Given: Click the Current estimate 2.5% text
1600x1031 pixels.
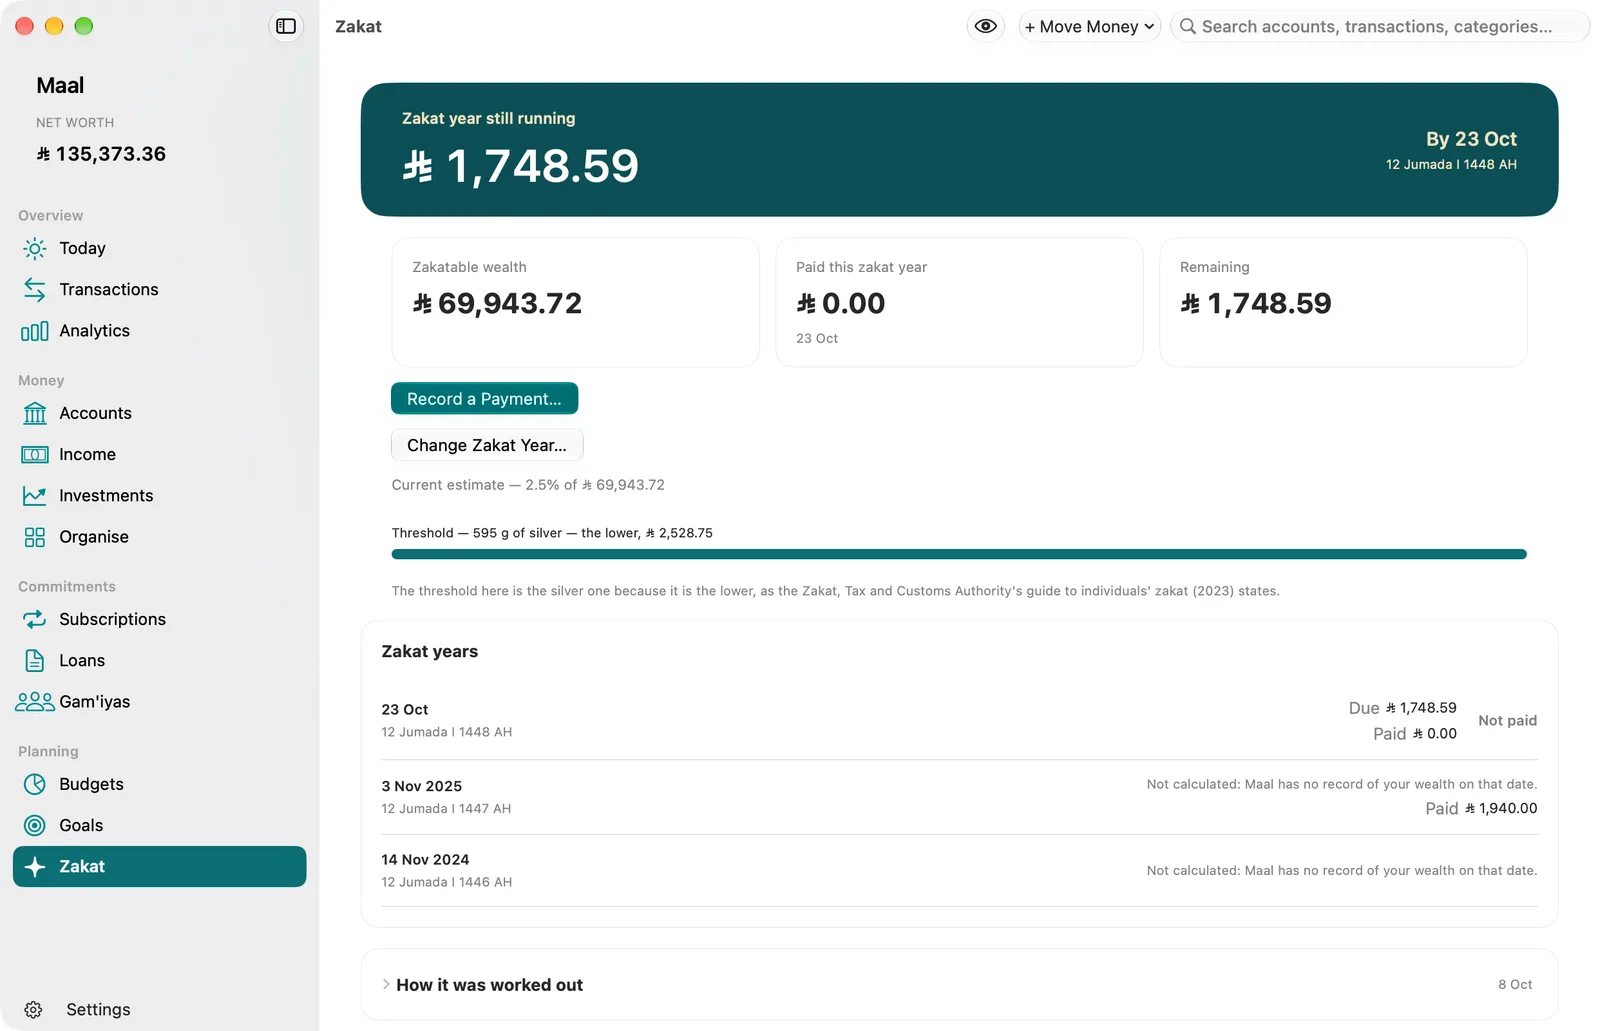Looking at the screenshot, I should pos(528,485).
